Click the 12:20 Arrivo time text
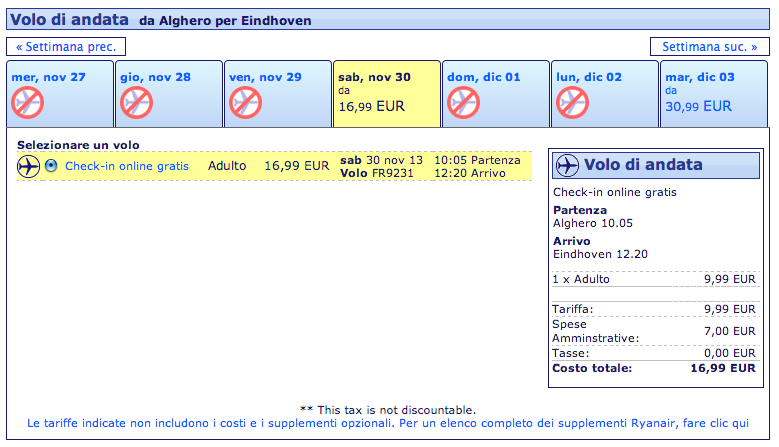This screenshot has height=447, width=779. [x=470, y=173]
